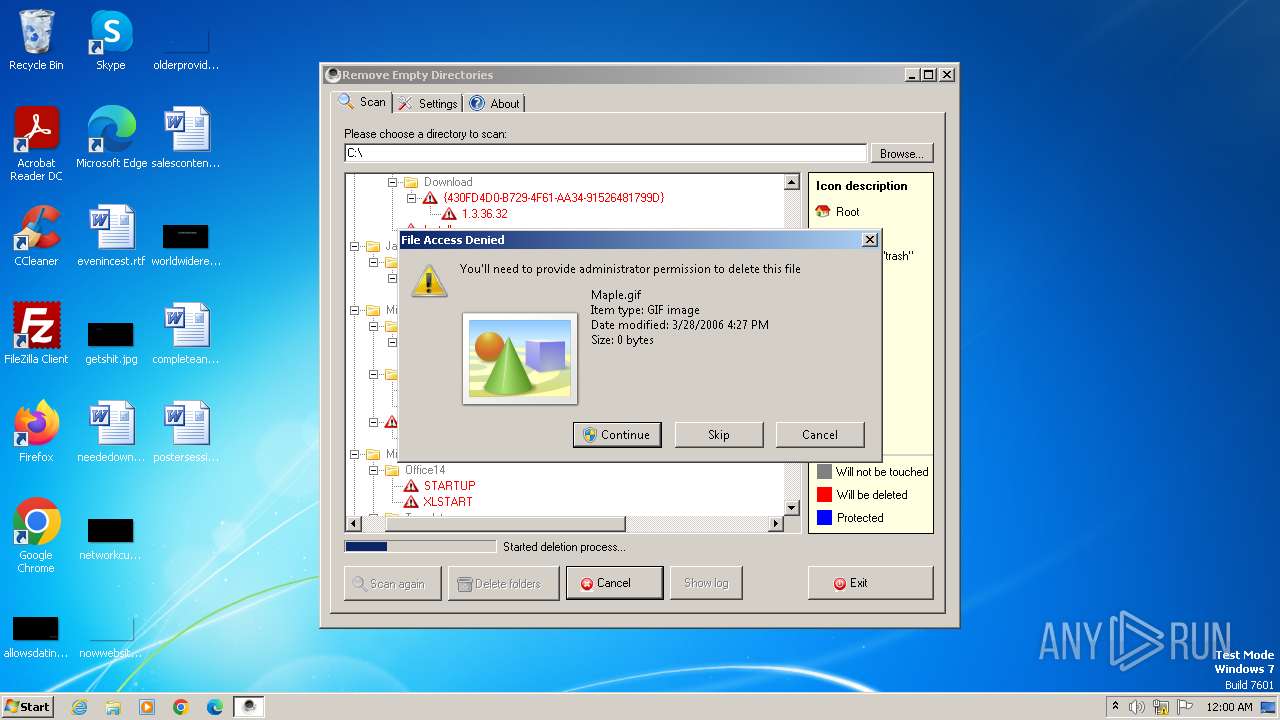Open the Recycle Bin desktop icon

(x=36, y=41)
